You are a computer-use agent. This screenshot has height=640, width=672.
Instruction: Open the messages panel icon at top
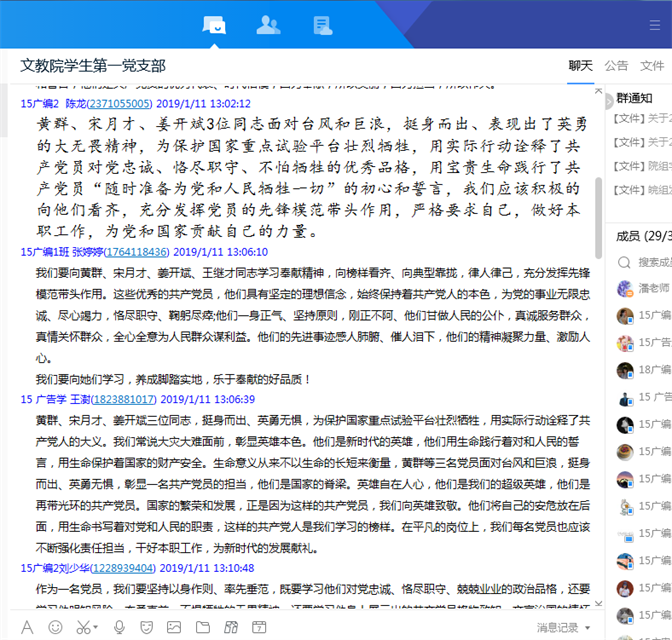tap(214, 25)
